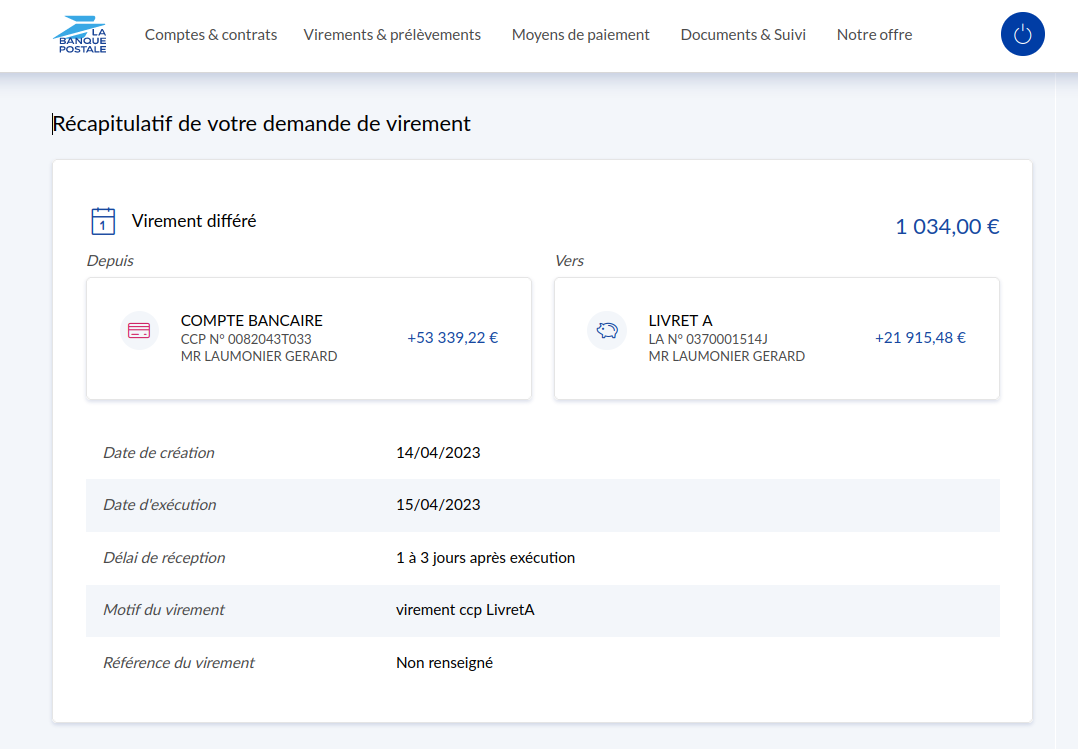Select the LIVRET A destination account card
Image resolution: width=1078 pixels, height=749 pixels.
pyautogui.click(x=776, y=339)
